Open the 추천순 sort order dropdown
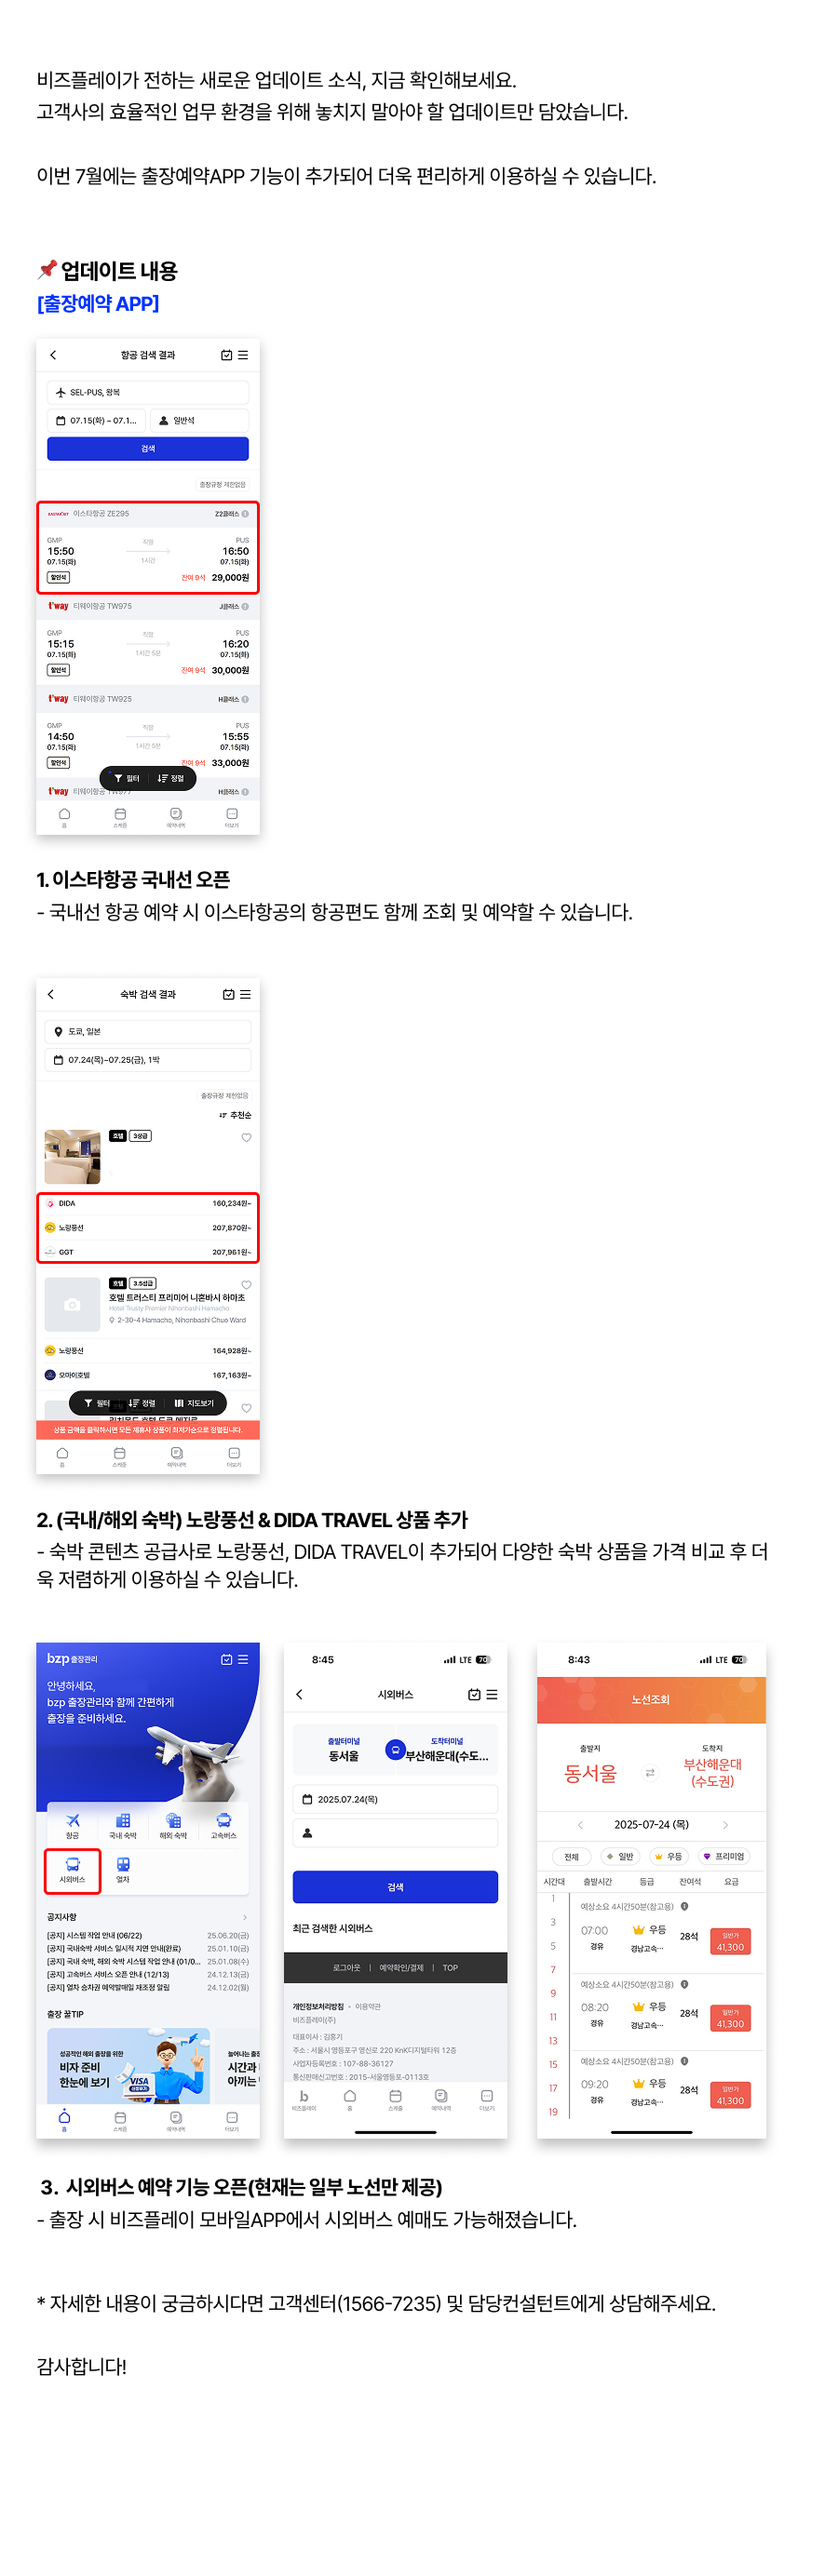This screenshot has height=2576, width=838. coord(236,1115)
